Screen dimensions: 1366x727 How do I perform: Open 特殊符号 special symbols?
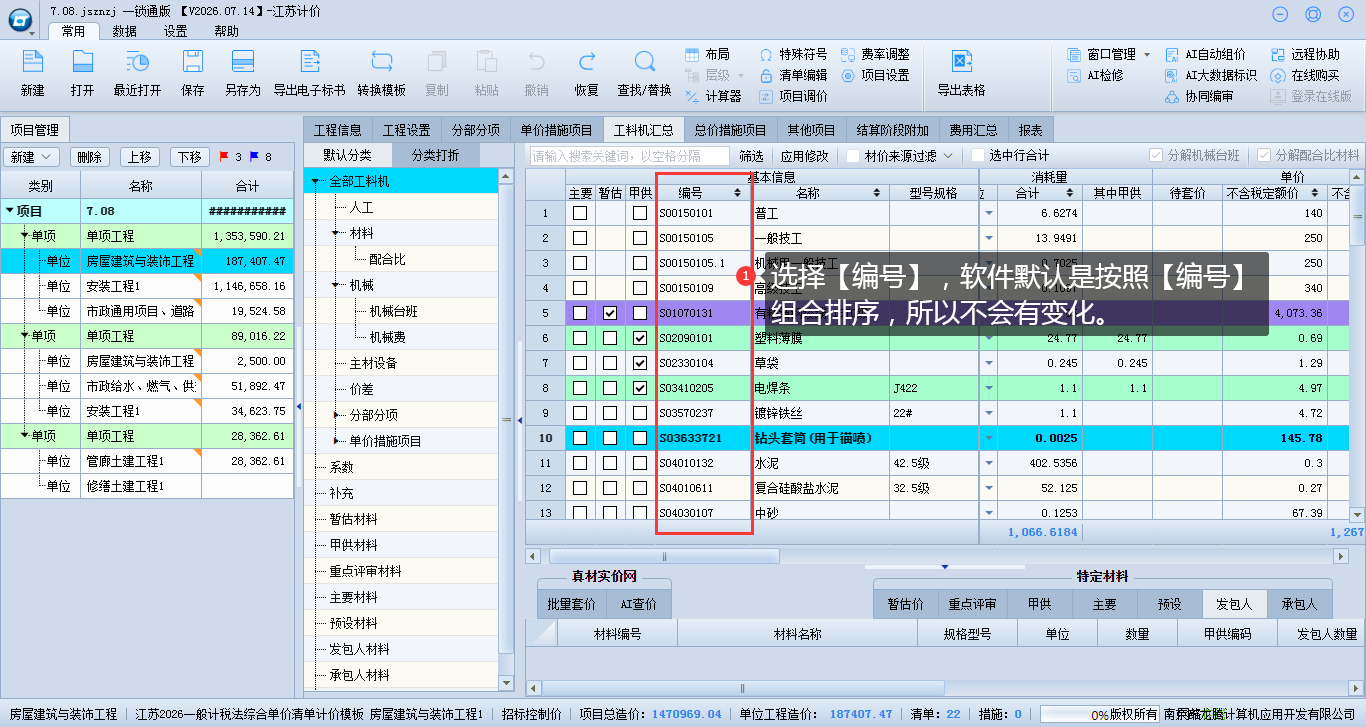click(793, 54)
